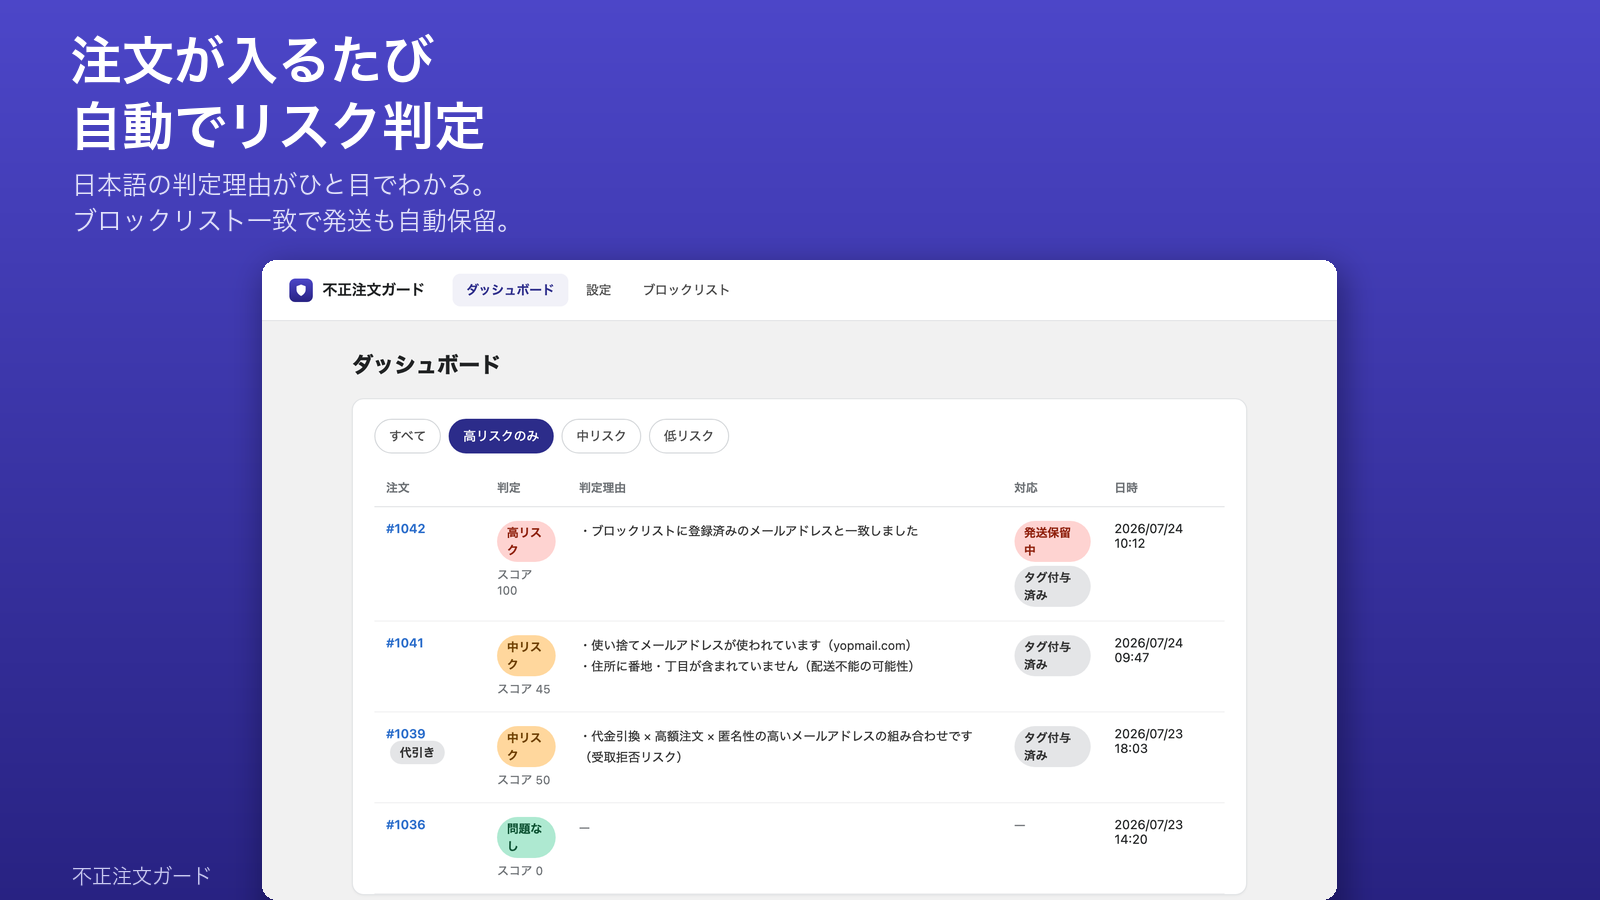Click the date 2026/07/24 09:47

click(x=1148, y=650)
